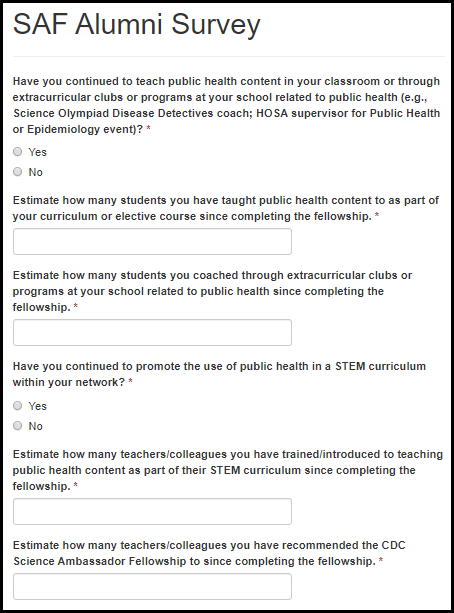
Task: Click the CDC Science Ambassador Fellowship question text
Action: [209, 553]
